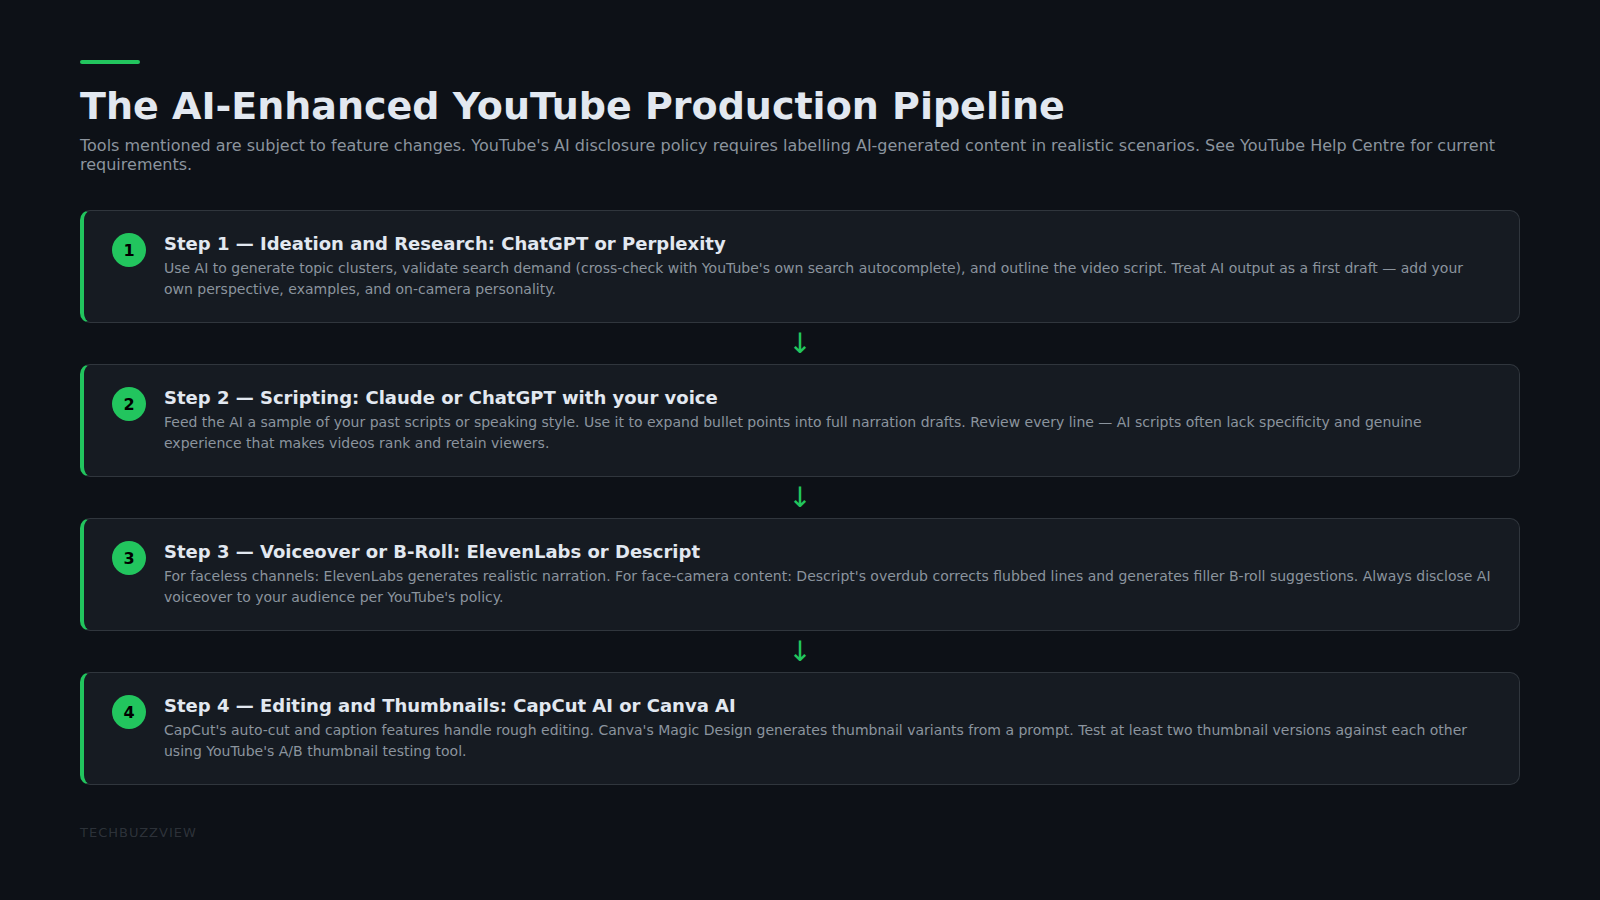
Task: Select the heading 'Step 3 — Voiceover or B-Roll: ElevenLabs or Descript'
Action: click(432, 552)
